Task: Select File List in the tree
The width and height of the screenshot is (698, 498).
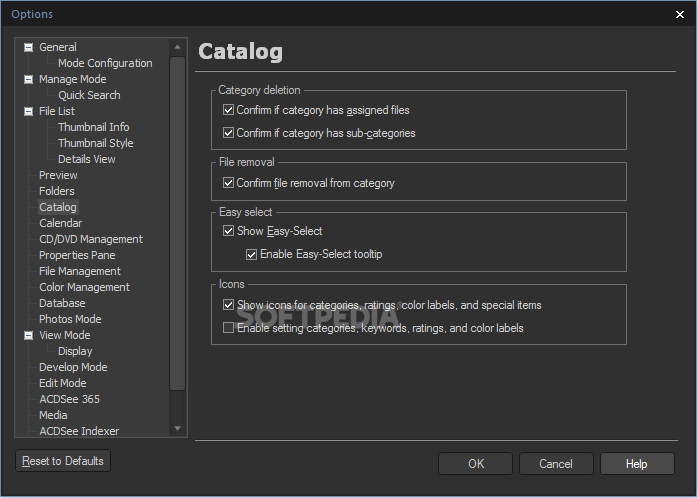Action: click(x=57, y=111)
